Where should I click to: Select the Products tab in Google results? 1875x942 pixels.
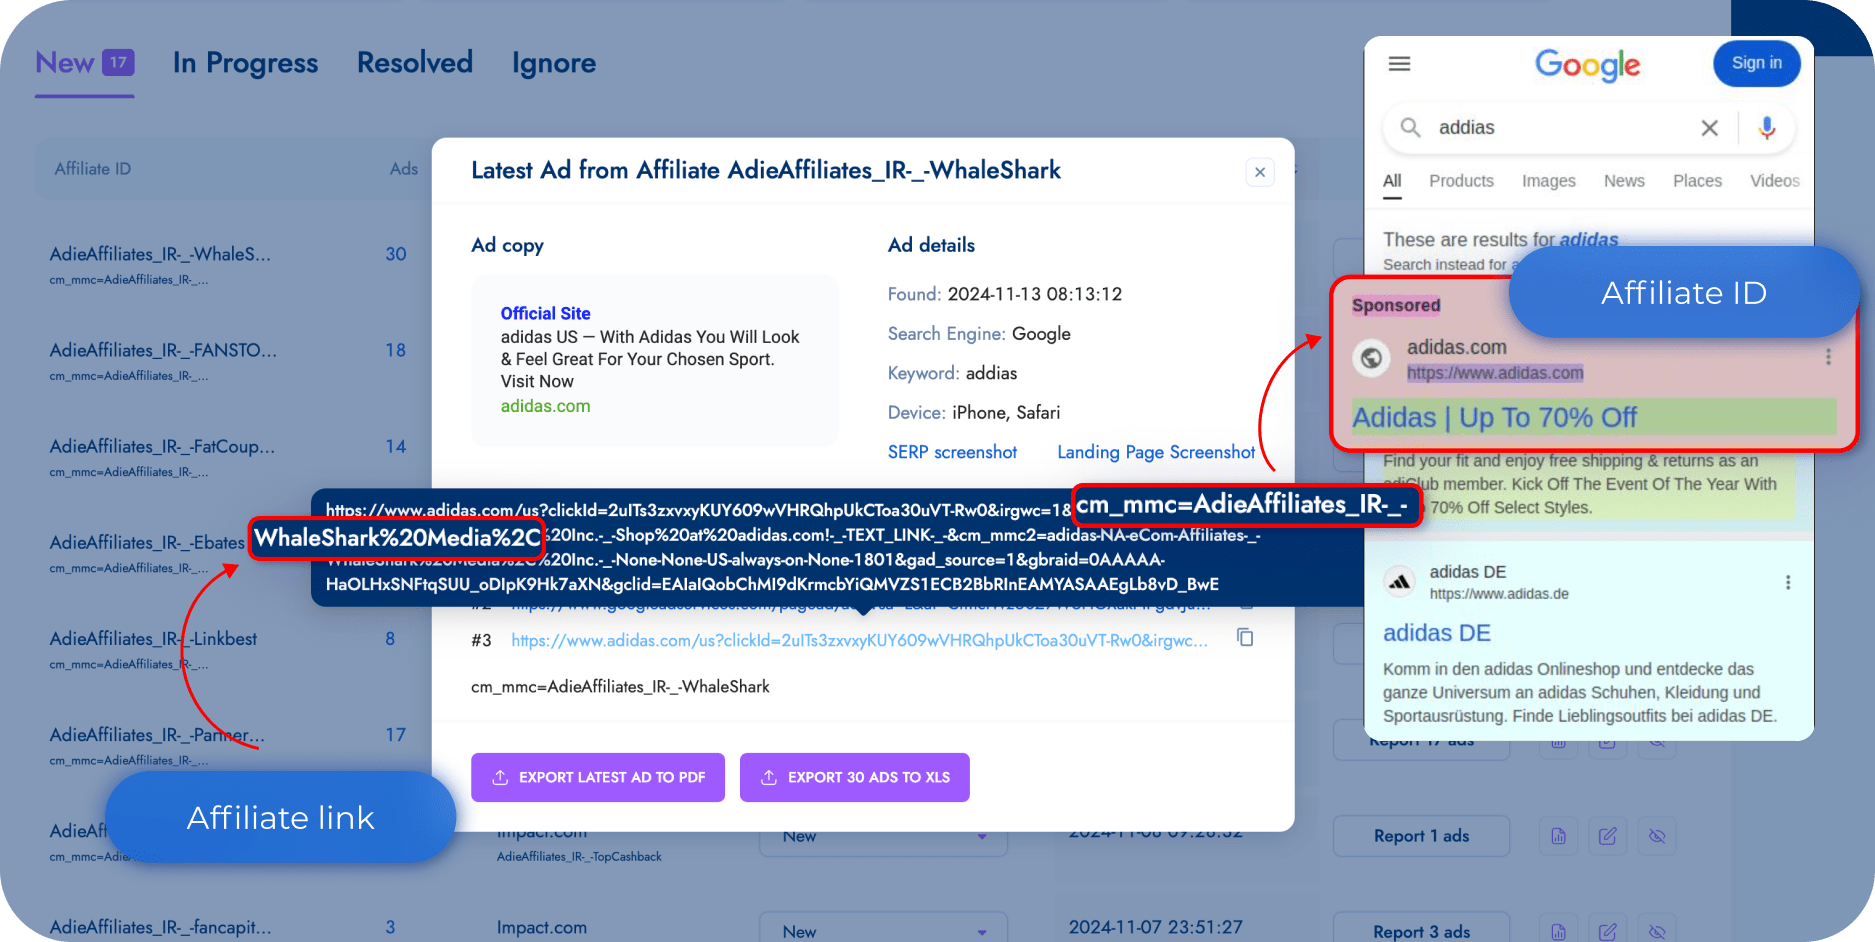(1461, 181)
